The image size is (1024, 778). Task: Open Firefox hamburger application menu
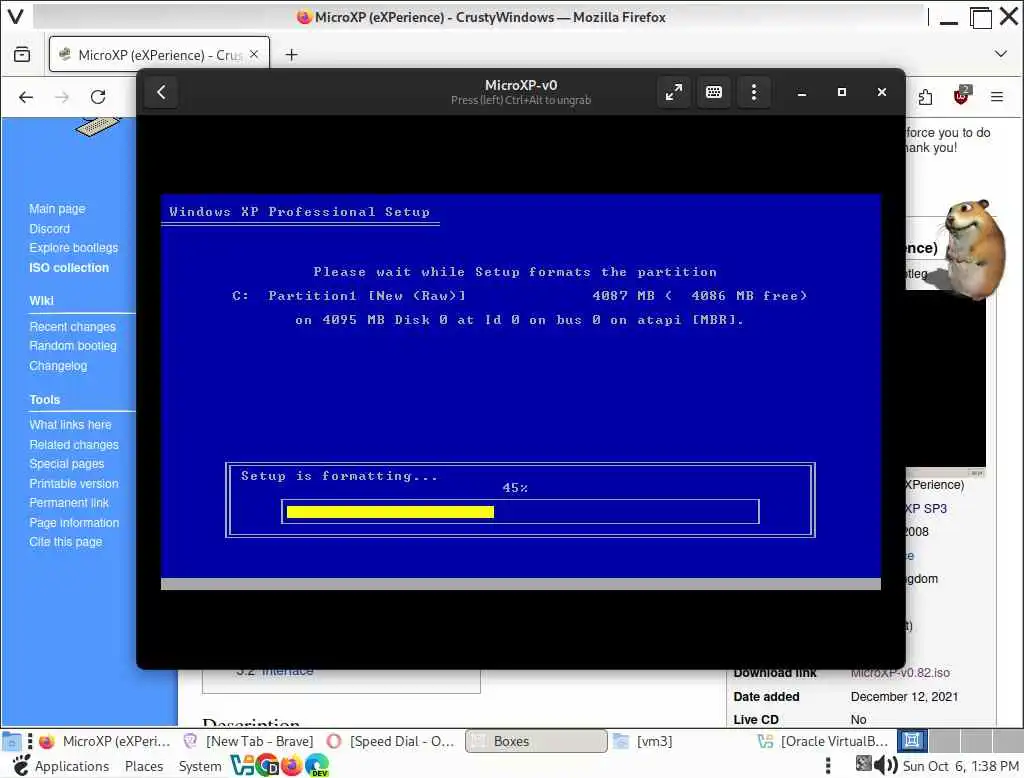(997, 97)
